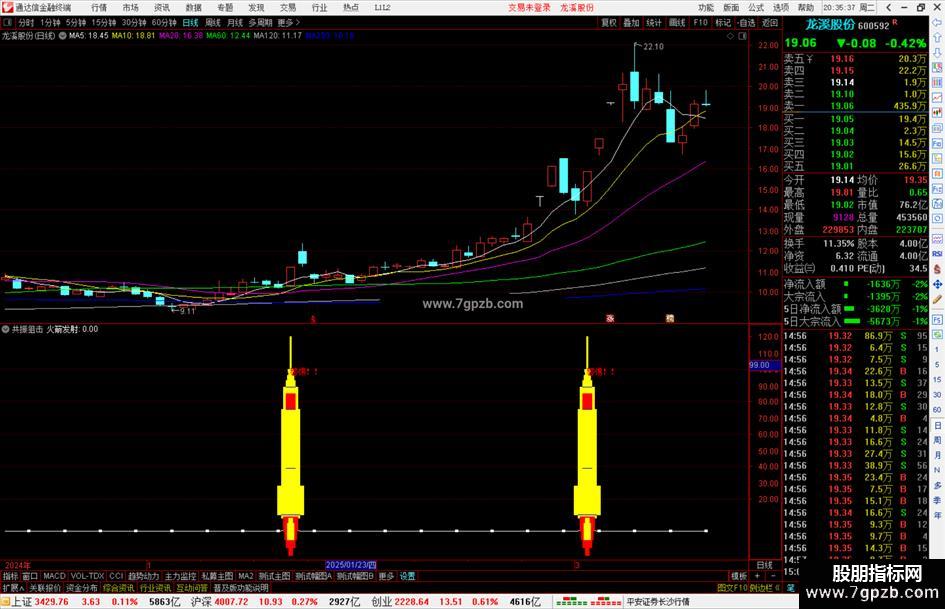The height and width of the screenshot is (609, 945).
Task: Click the F10 button in toolbar
Action: (x=700, y=22)
